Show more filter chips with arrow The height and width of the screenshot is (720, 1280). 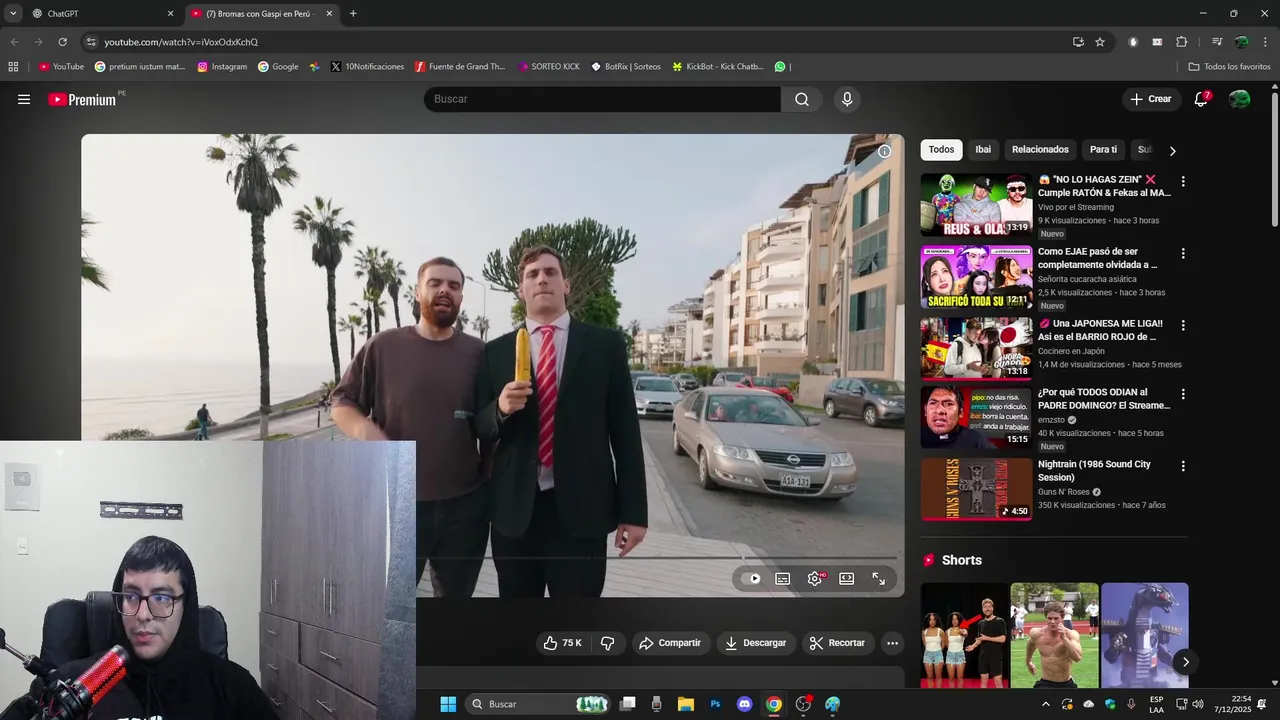pyautogui.click(x=1172, y=151)
